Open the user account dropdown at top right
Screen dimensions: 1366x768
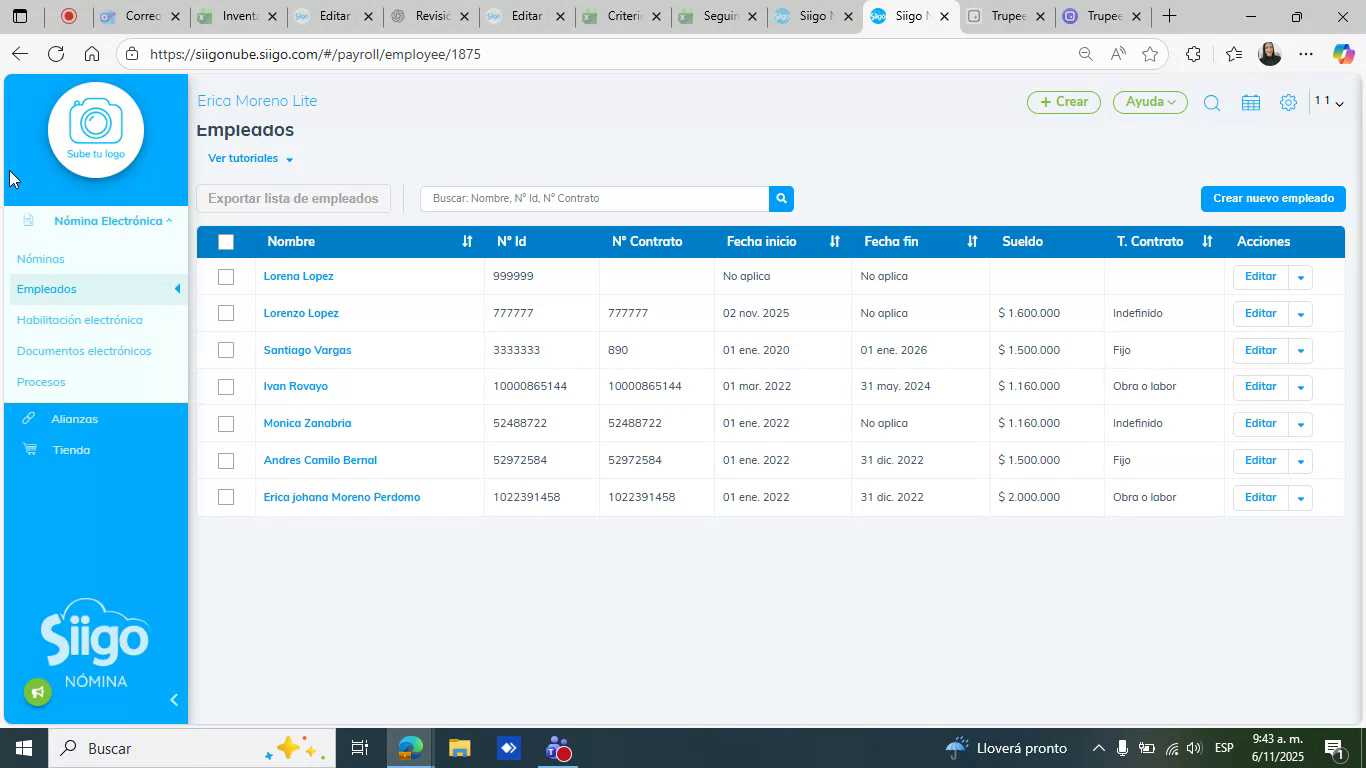(1329, 102)
